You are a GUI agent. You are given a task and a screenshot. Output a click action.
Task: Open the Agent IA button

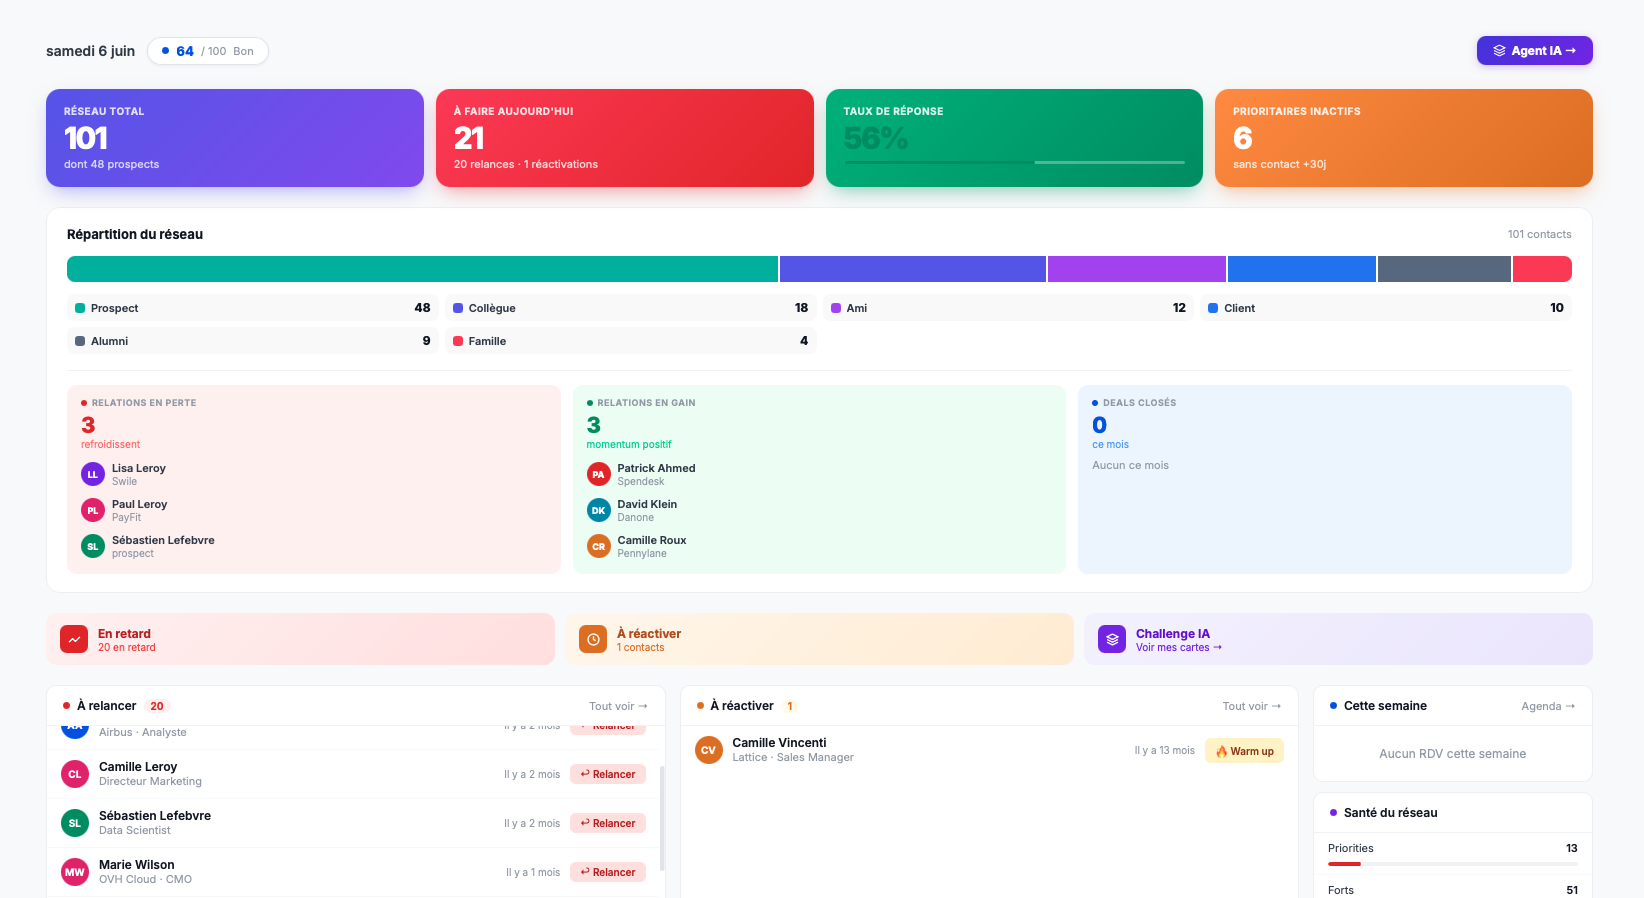click(x=1534, y=51)
